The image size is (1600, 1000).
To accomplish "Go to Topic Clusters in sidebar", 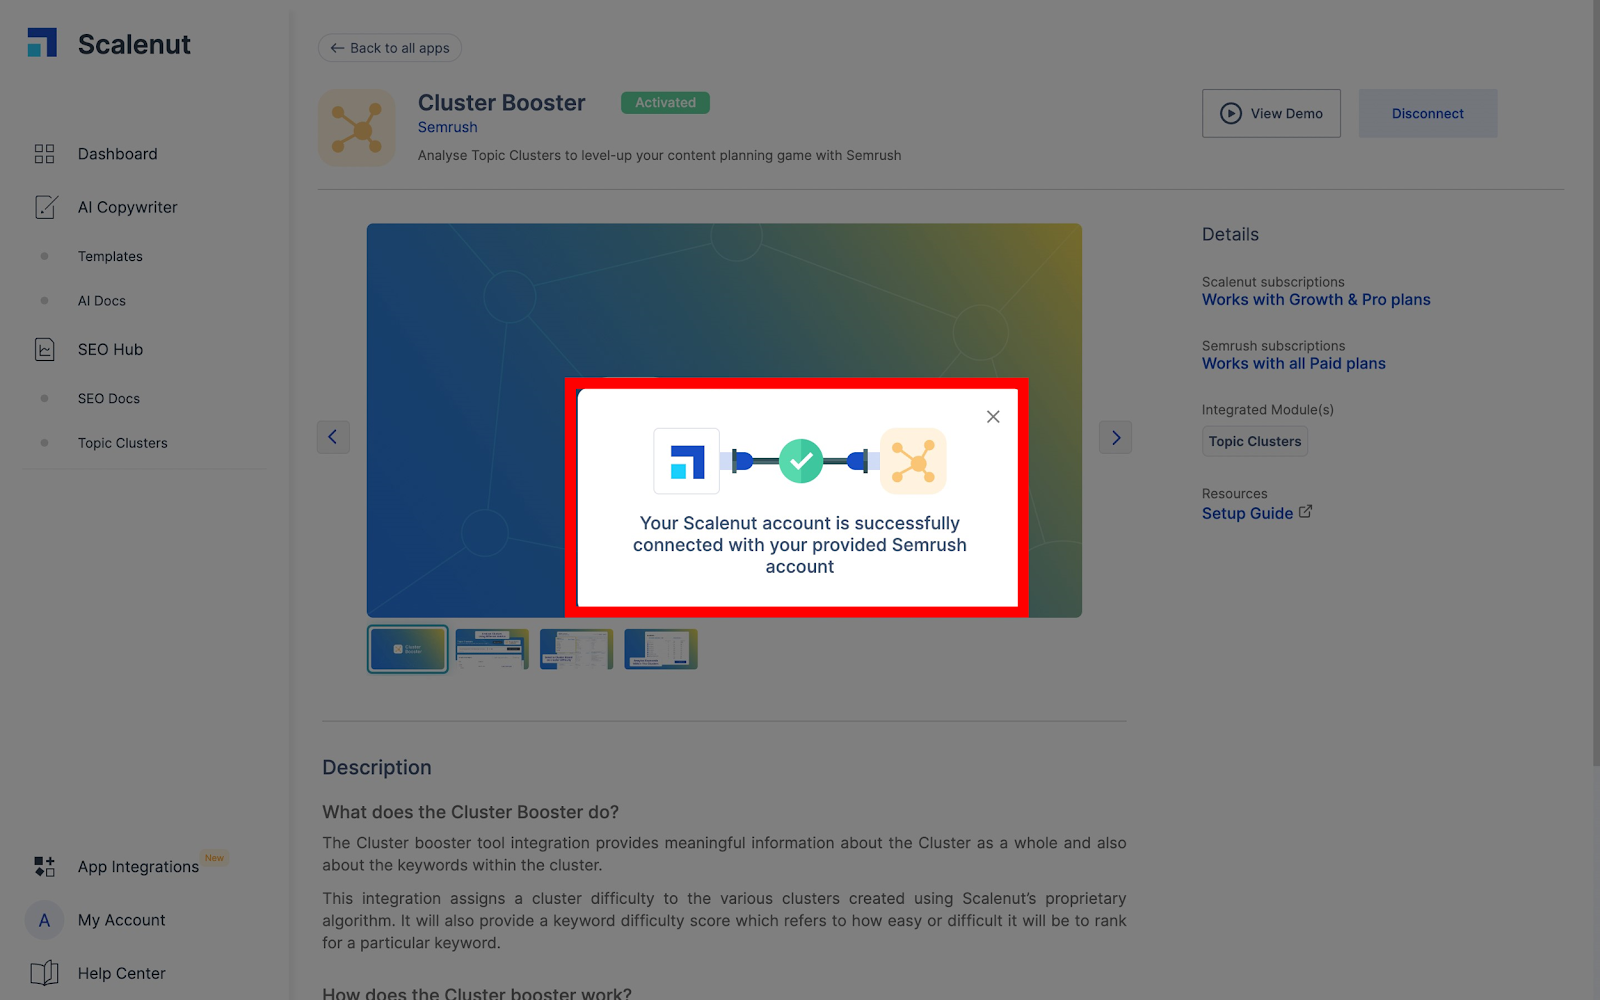I will tap(123, 443).
